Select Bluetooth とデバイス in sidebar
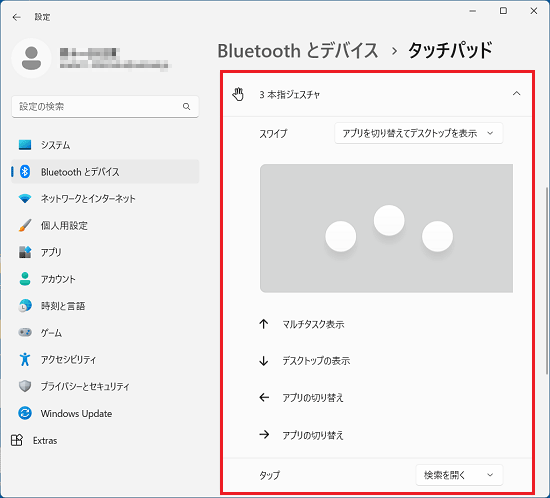This screenshot has width=550, height=498. point(105,171)
